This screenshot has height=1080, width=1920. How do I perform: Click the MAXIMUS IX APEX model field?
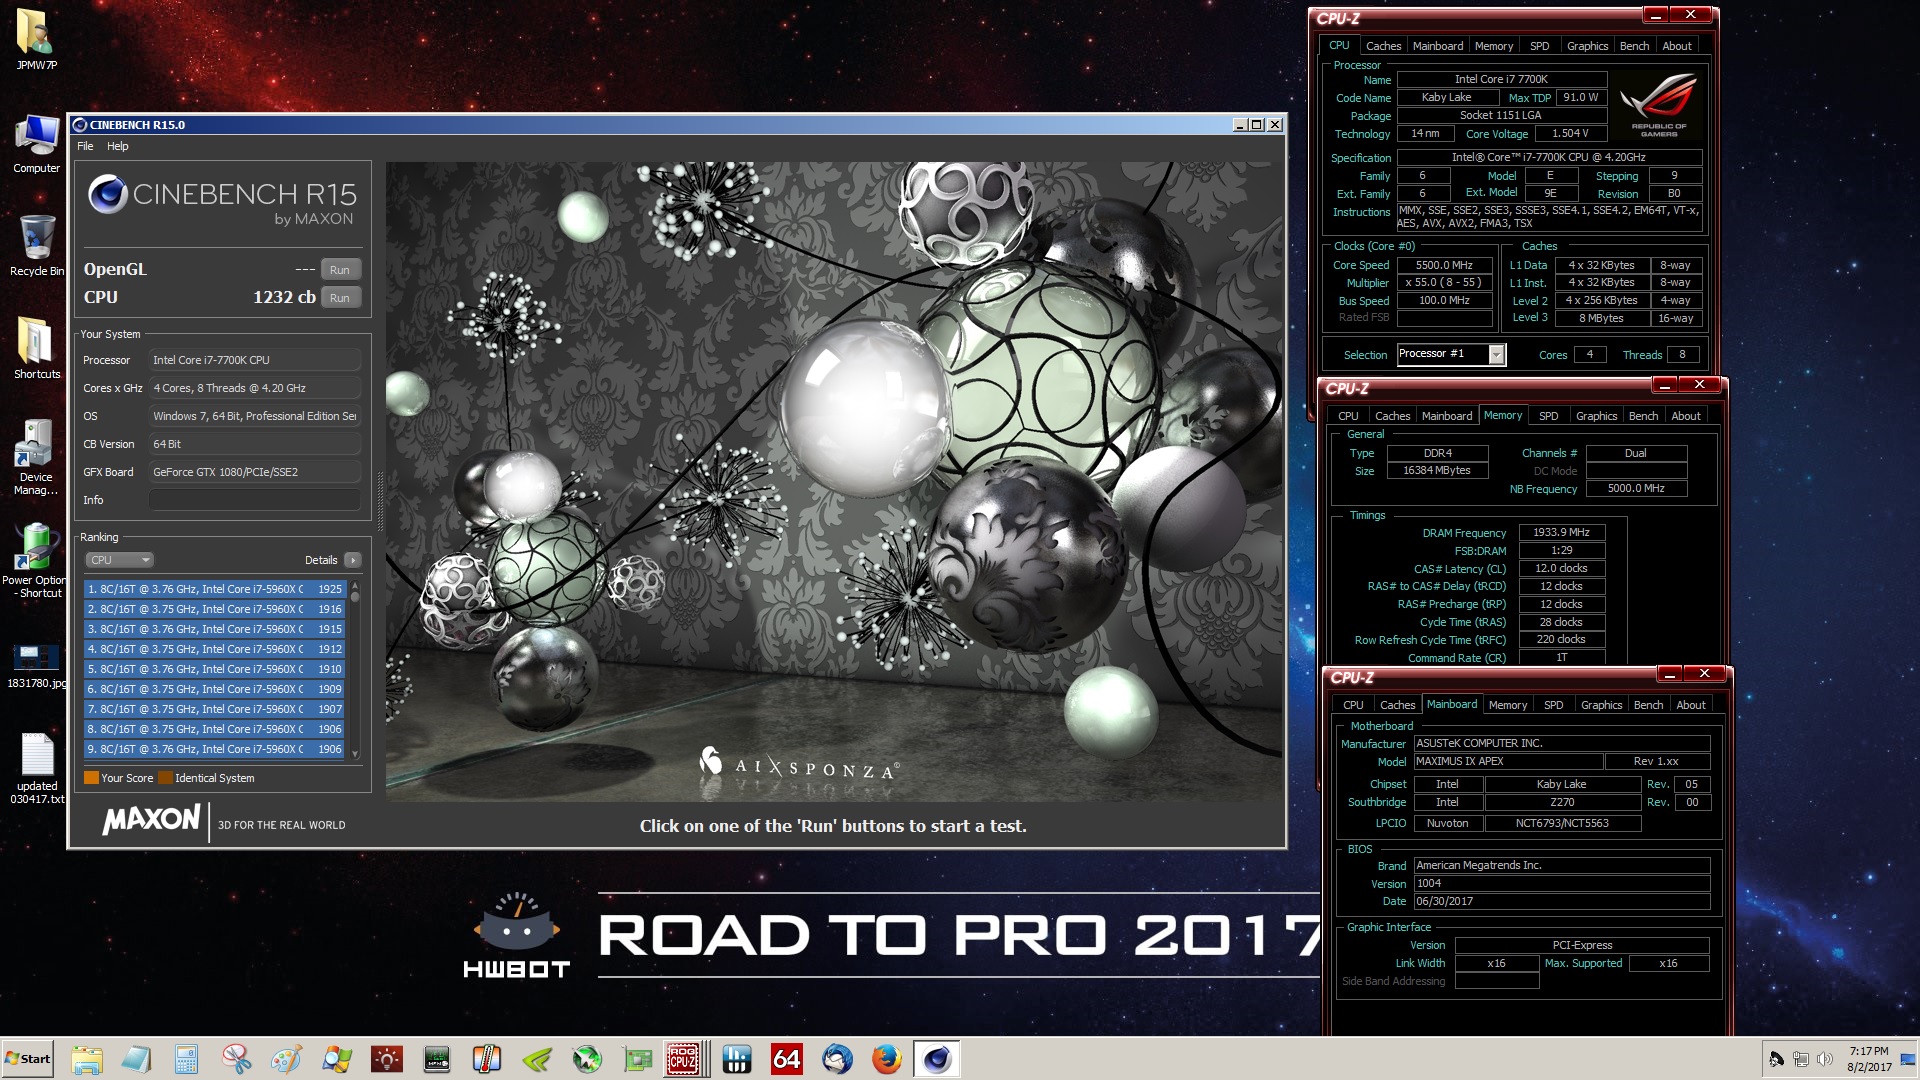(1507, 762)
